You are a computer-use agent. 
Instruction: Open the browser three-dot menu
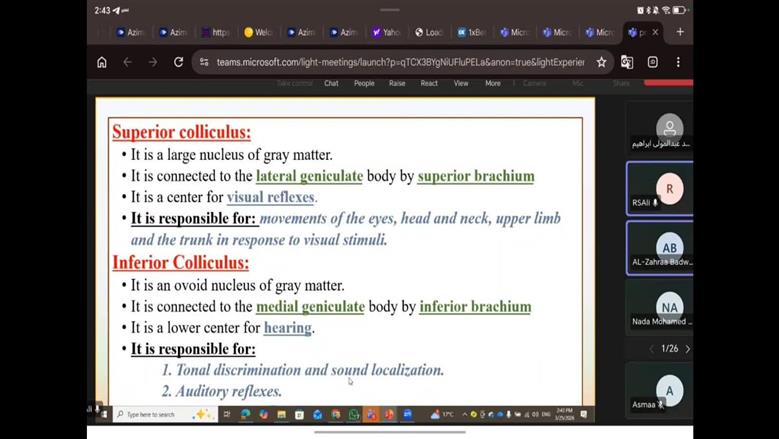point(678,62)
